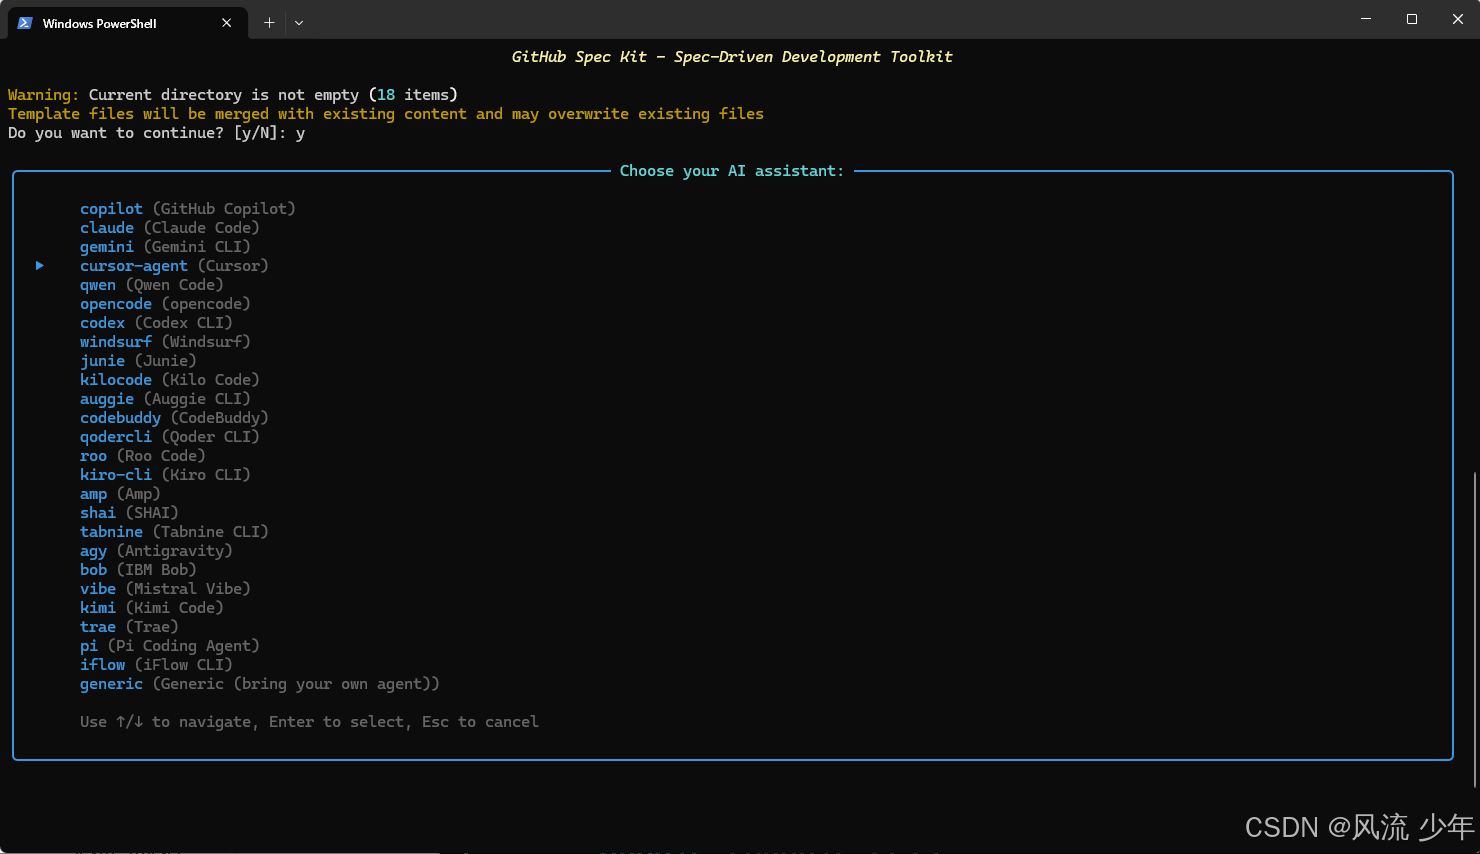
Task: Click the navigation hint line 'Use ↑/↓ to navigate'
Action: 309,722
